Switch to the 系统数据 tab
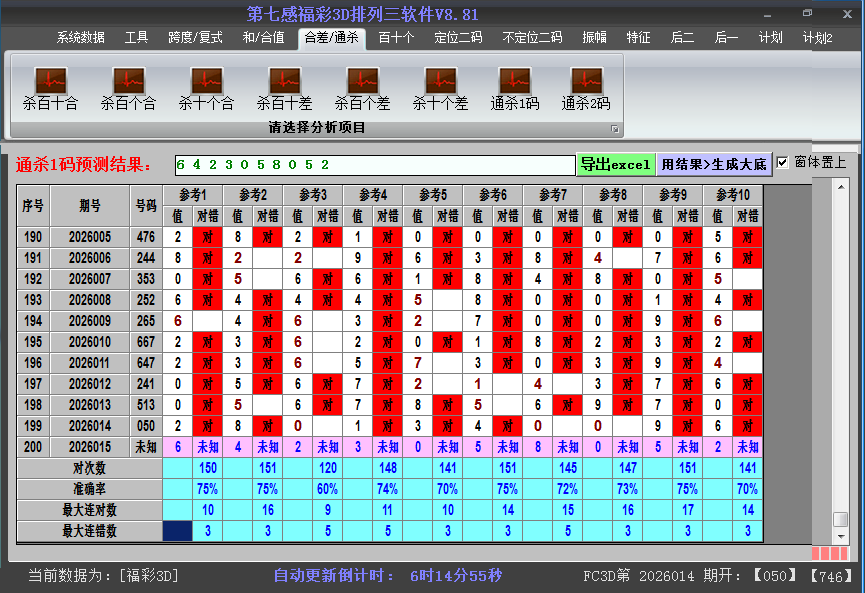Image resolution: width=865 pixels, height=593 pixels. 80,38
